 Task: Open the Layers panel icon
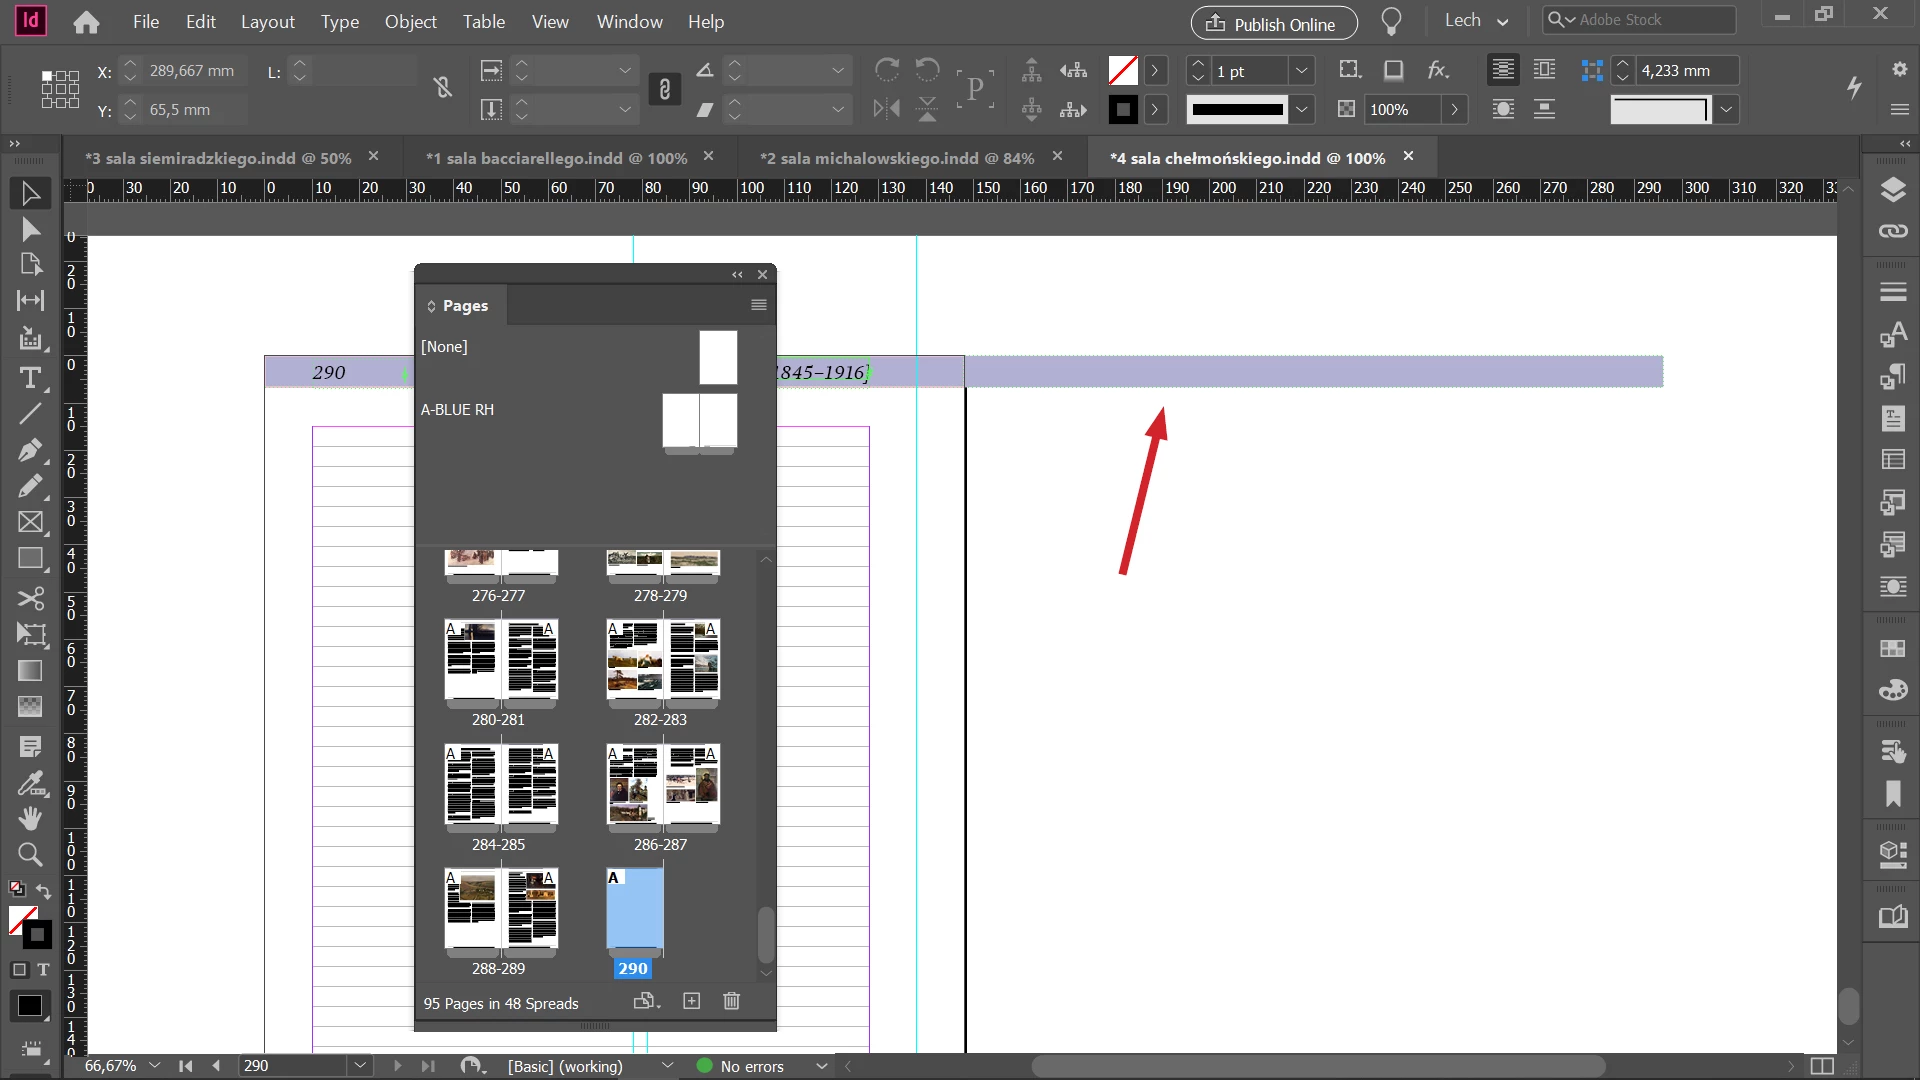pos(1892,189)
